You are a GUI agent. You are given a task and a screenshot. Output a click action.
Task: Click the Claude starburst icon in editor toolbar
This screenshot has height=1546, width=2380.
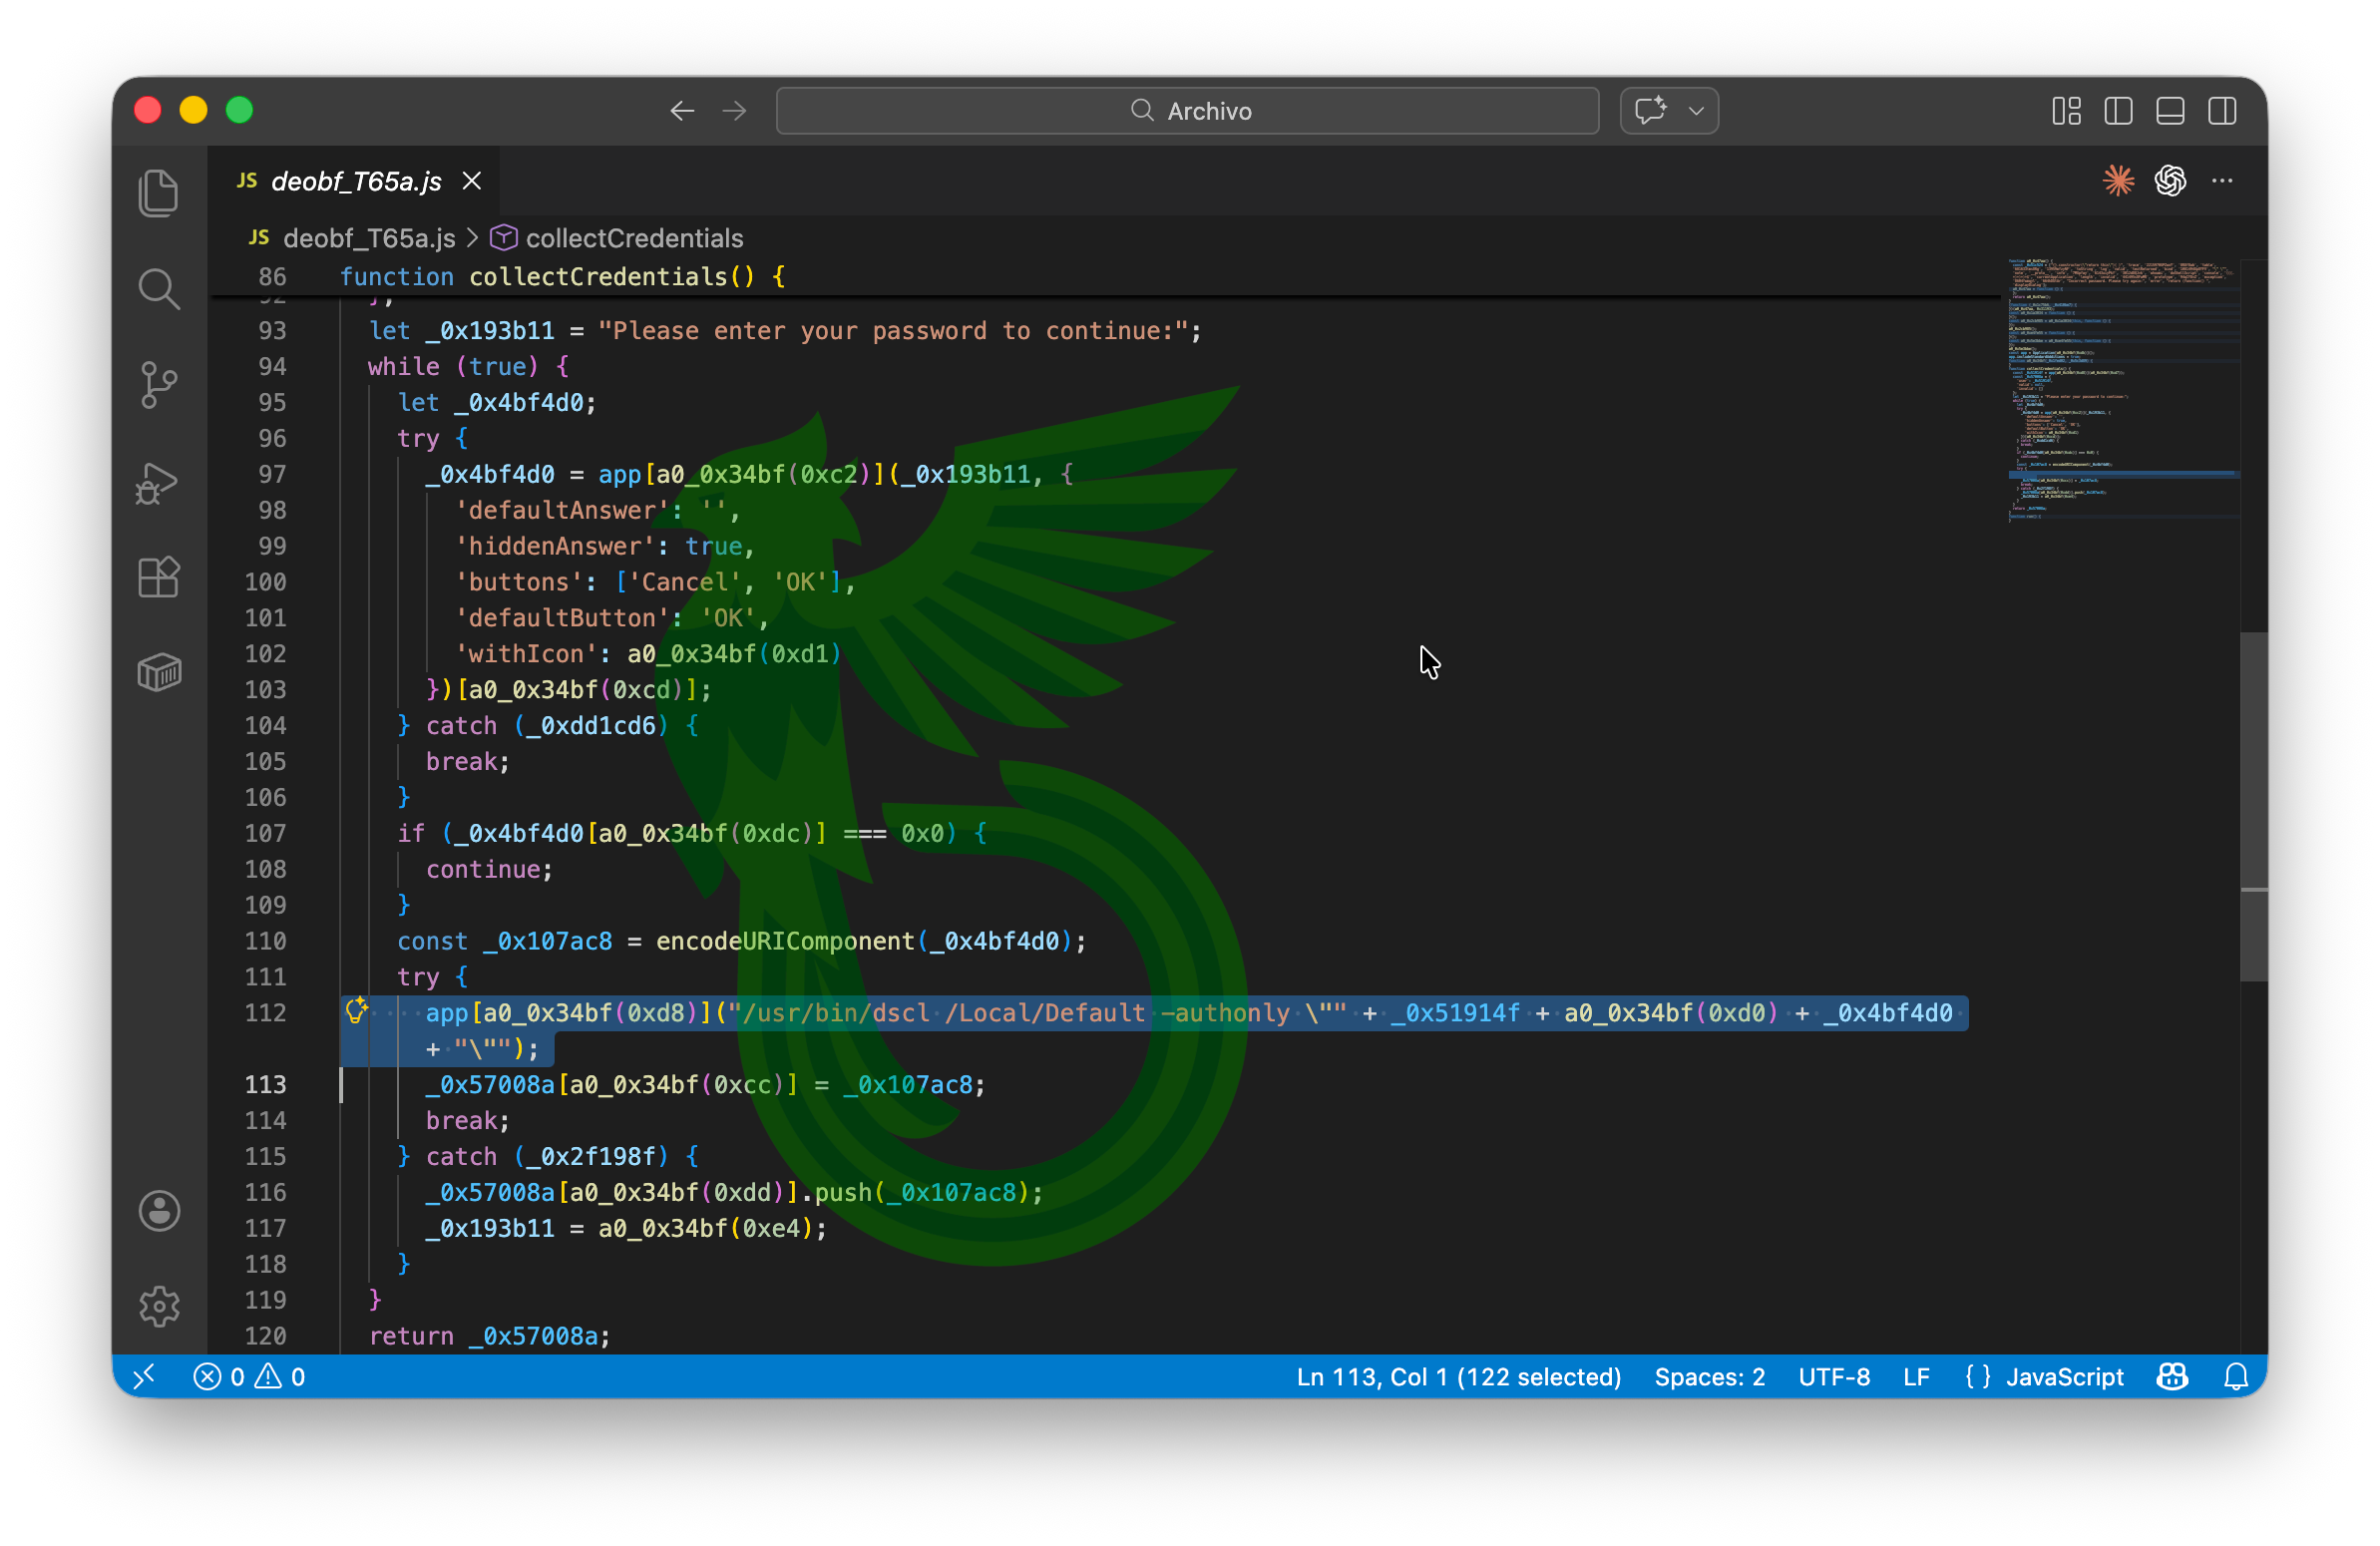(x=2118, y=181)
